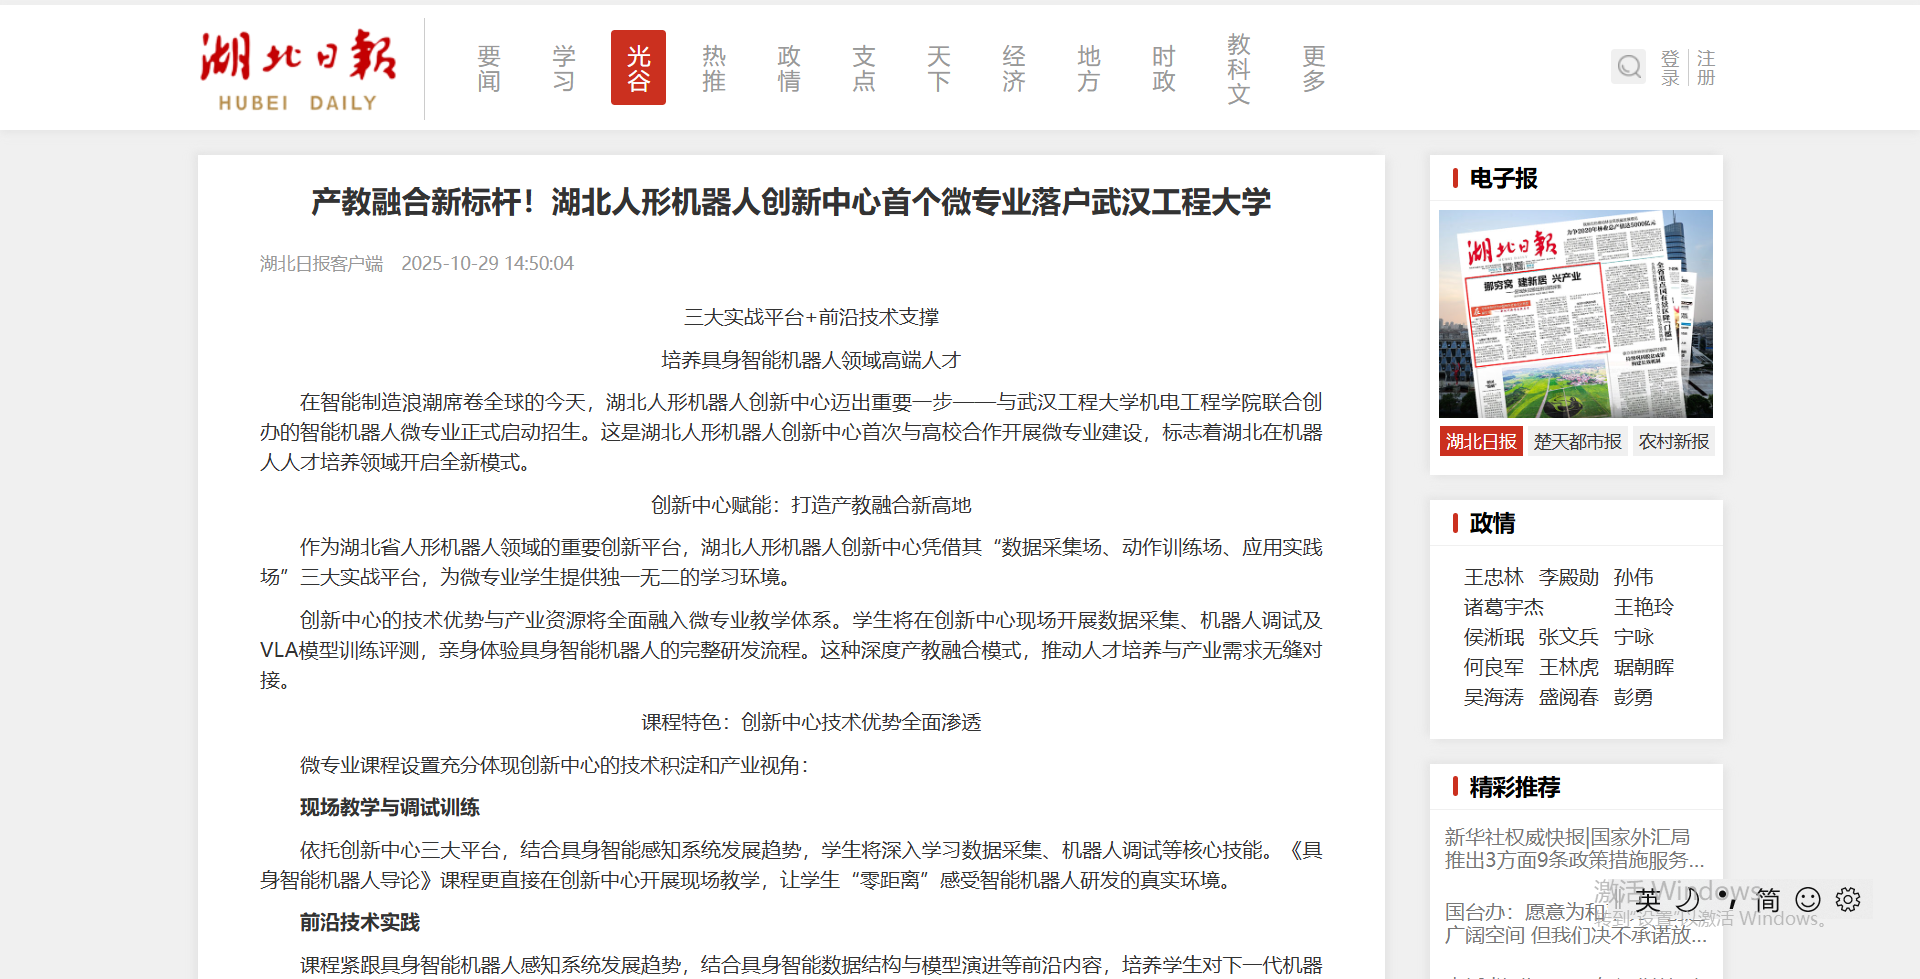Toggle the moon icon in the input method bar

pos(1688,899)
